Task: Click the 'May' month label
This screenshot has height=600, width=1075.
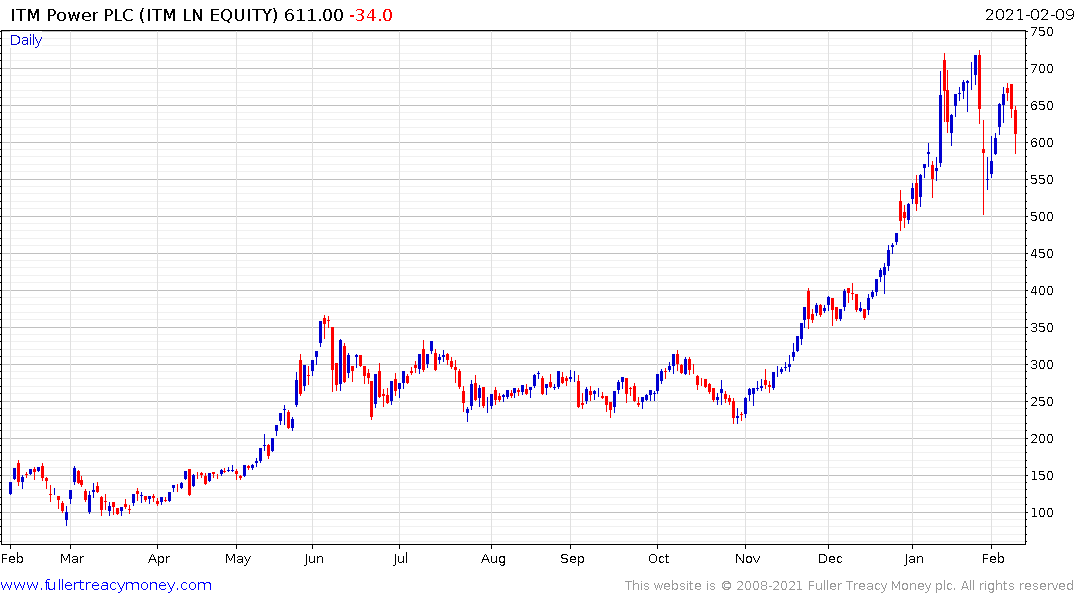Action: 238,559
